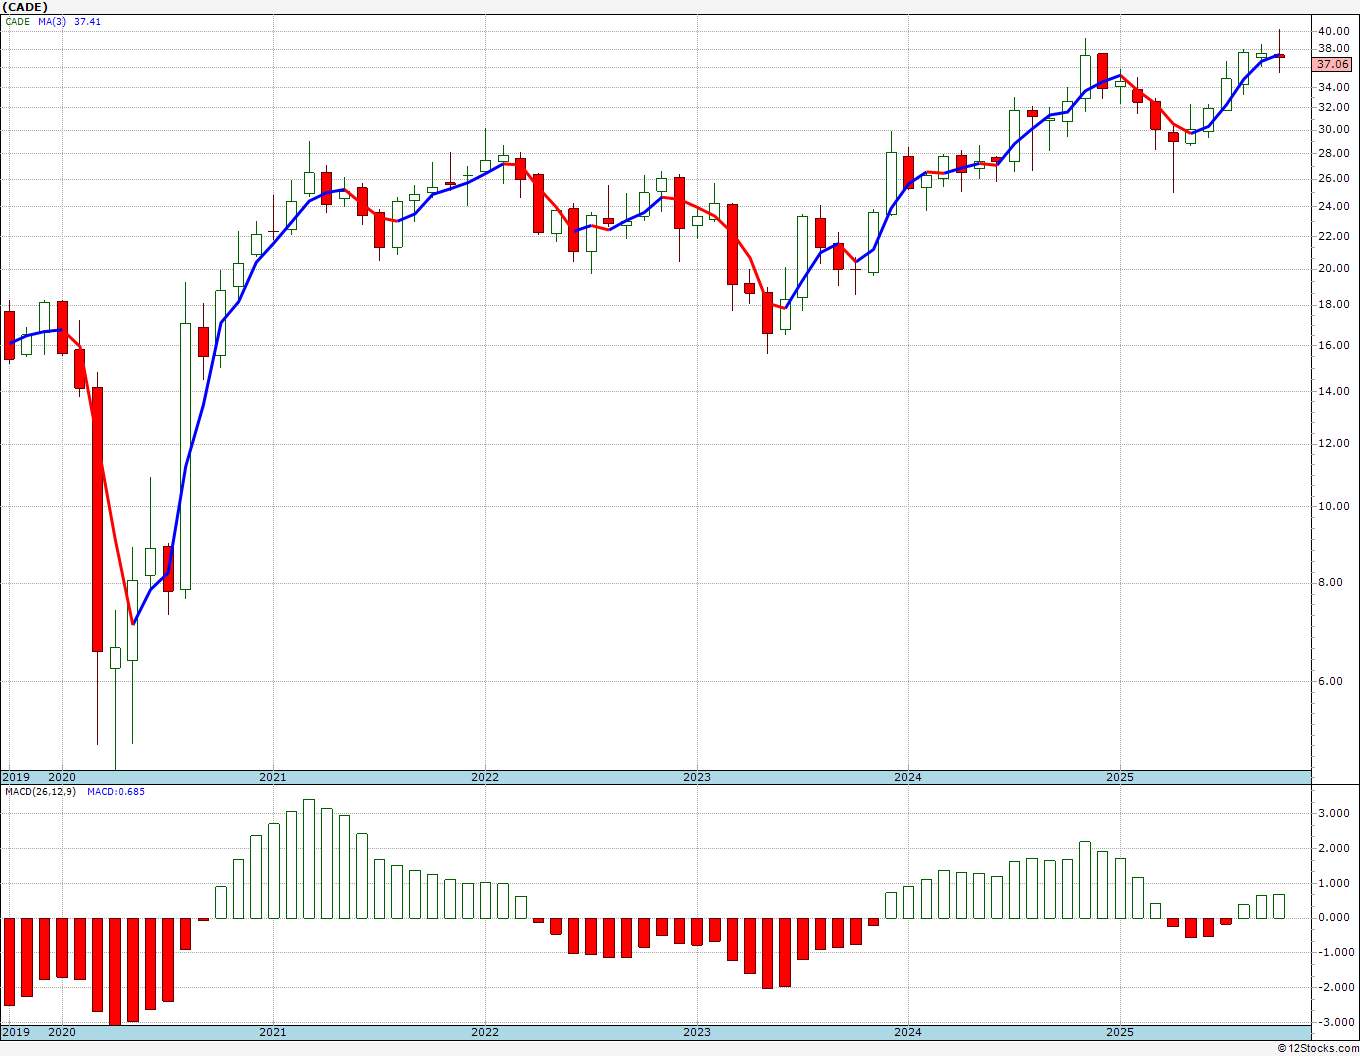
Task: Select 2023 on the price chart time axis
Action: point(697,777)
